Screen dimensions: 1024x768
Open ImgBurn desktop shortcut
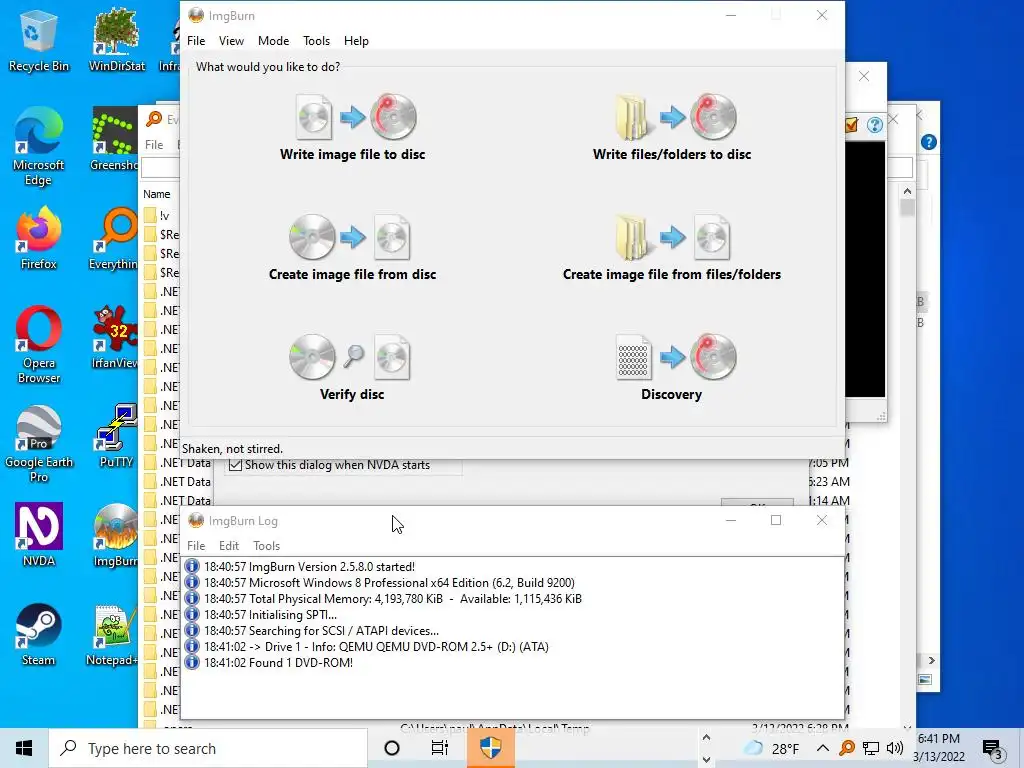pyautogui.click(x=115, y=535)
